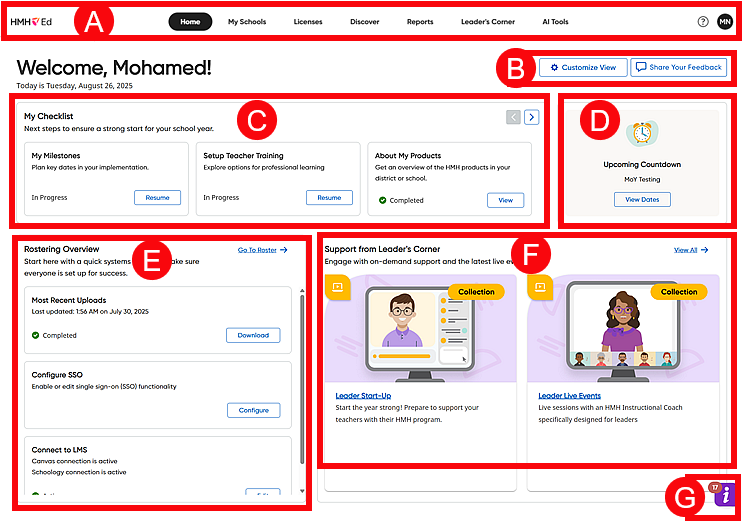This screenshot has height=521, width=742.
Task: Go to previous checklist items arrow
Action: [x=513, y=117]
